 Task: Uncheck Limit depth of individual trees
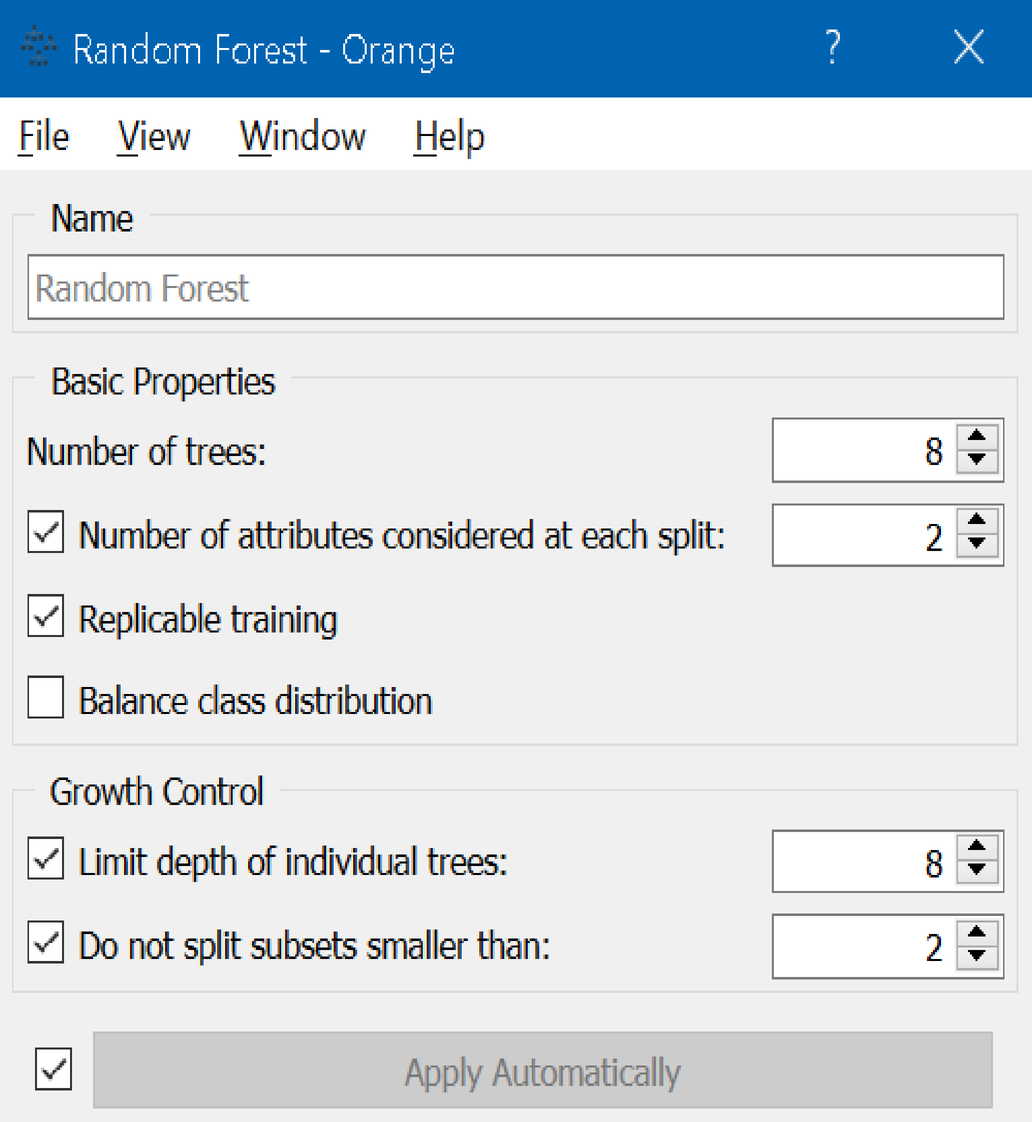click(x=46, y=861)
